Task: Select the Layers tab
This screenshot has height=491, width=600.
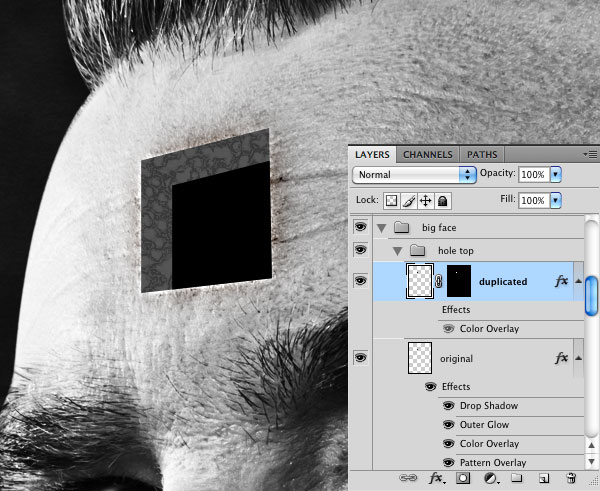Action: click(372, 155)
